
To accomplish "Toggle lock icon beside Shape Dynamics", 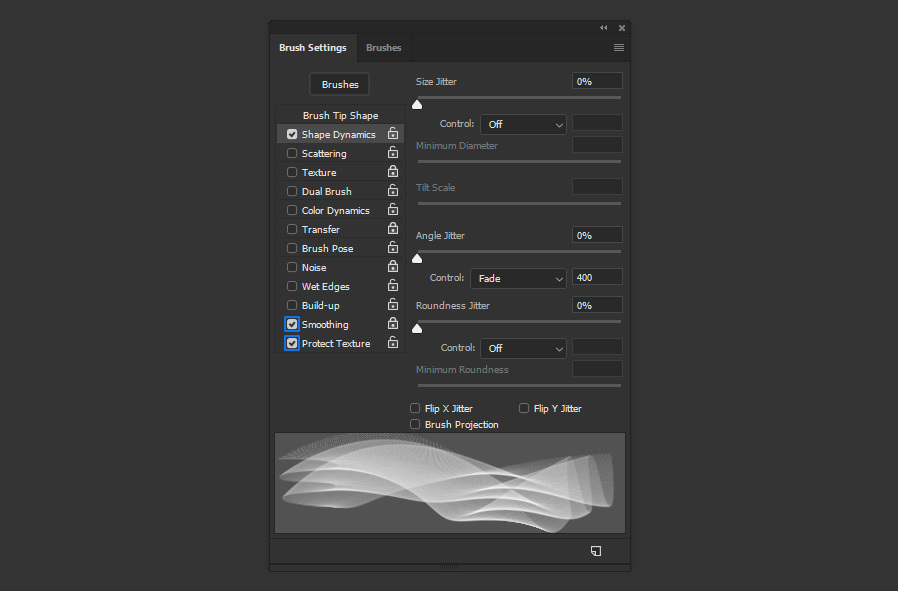I will pyautogui.click(x=393, y=133).
